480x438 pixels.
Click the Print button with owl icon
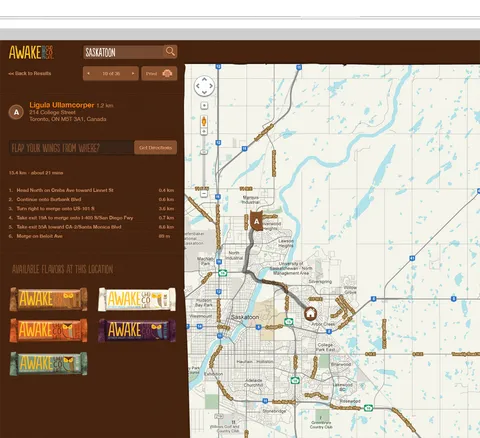(159, 74)
